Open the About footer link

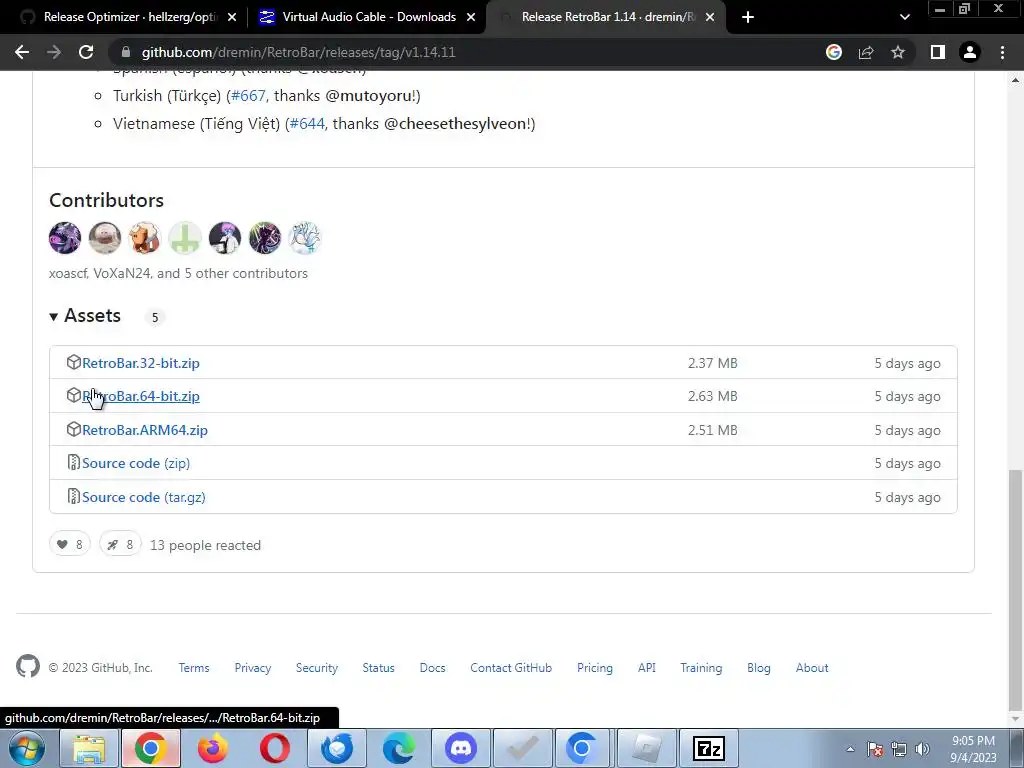(812, 668)
